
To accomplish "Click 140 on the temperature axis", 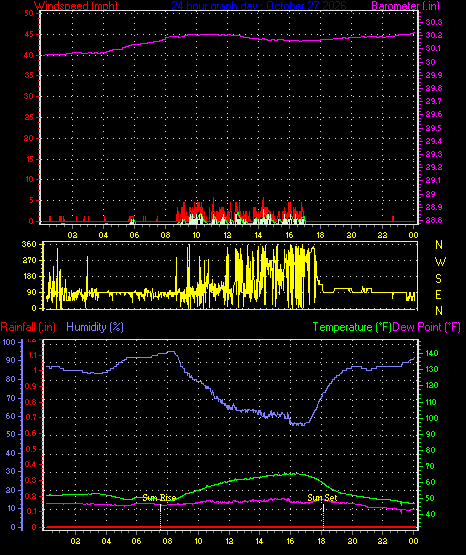I will click(432, 353).
